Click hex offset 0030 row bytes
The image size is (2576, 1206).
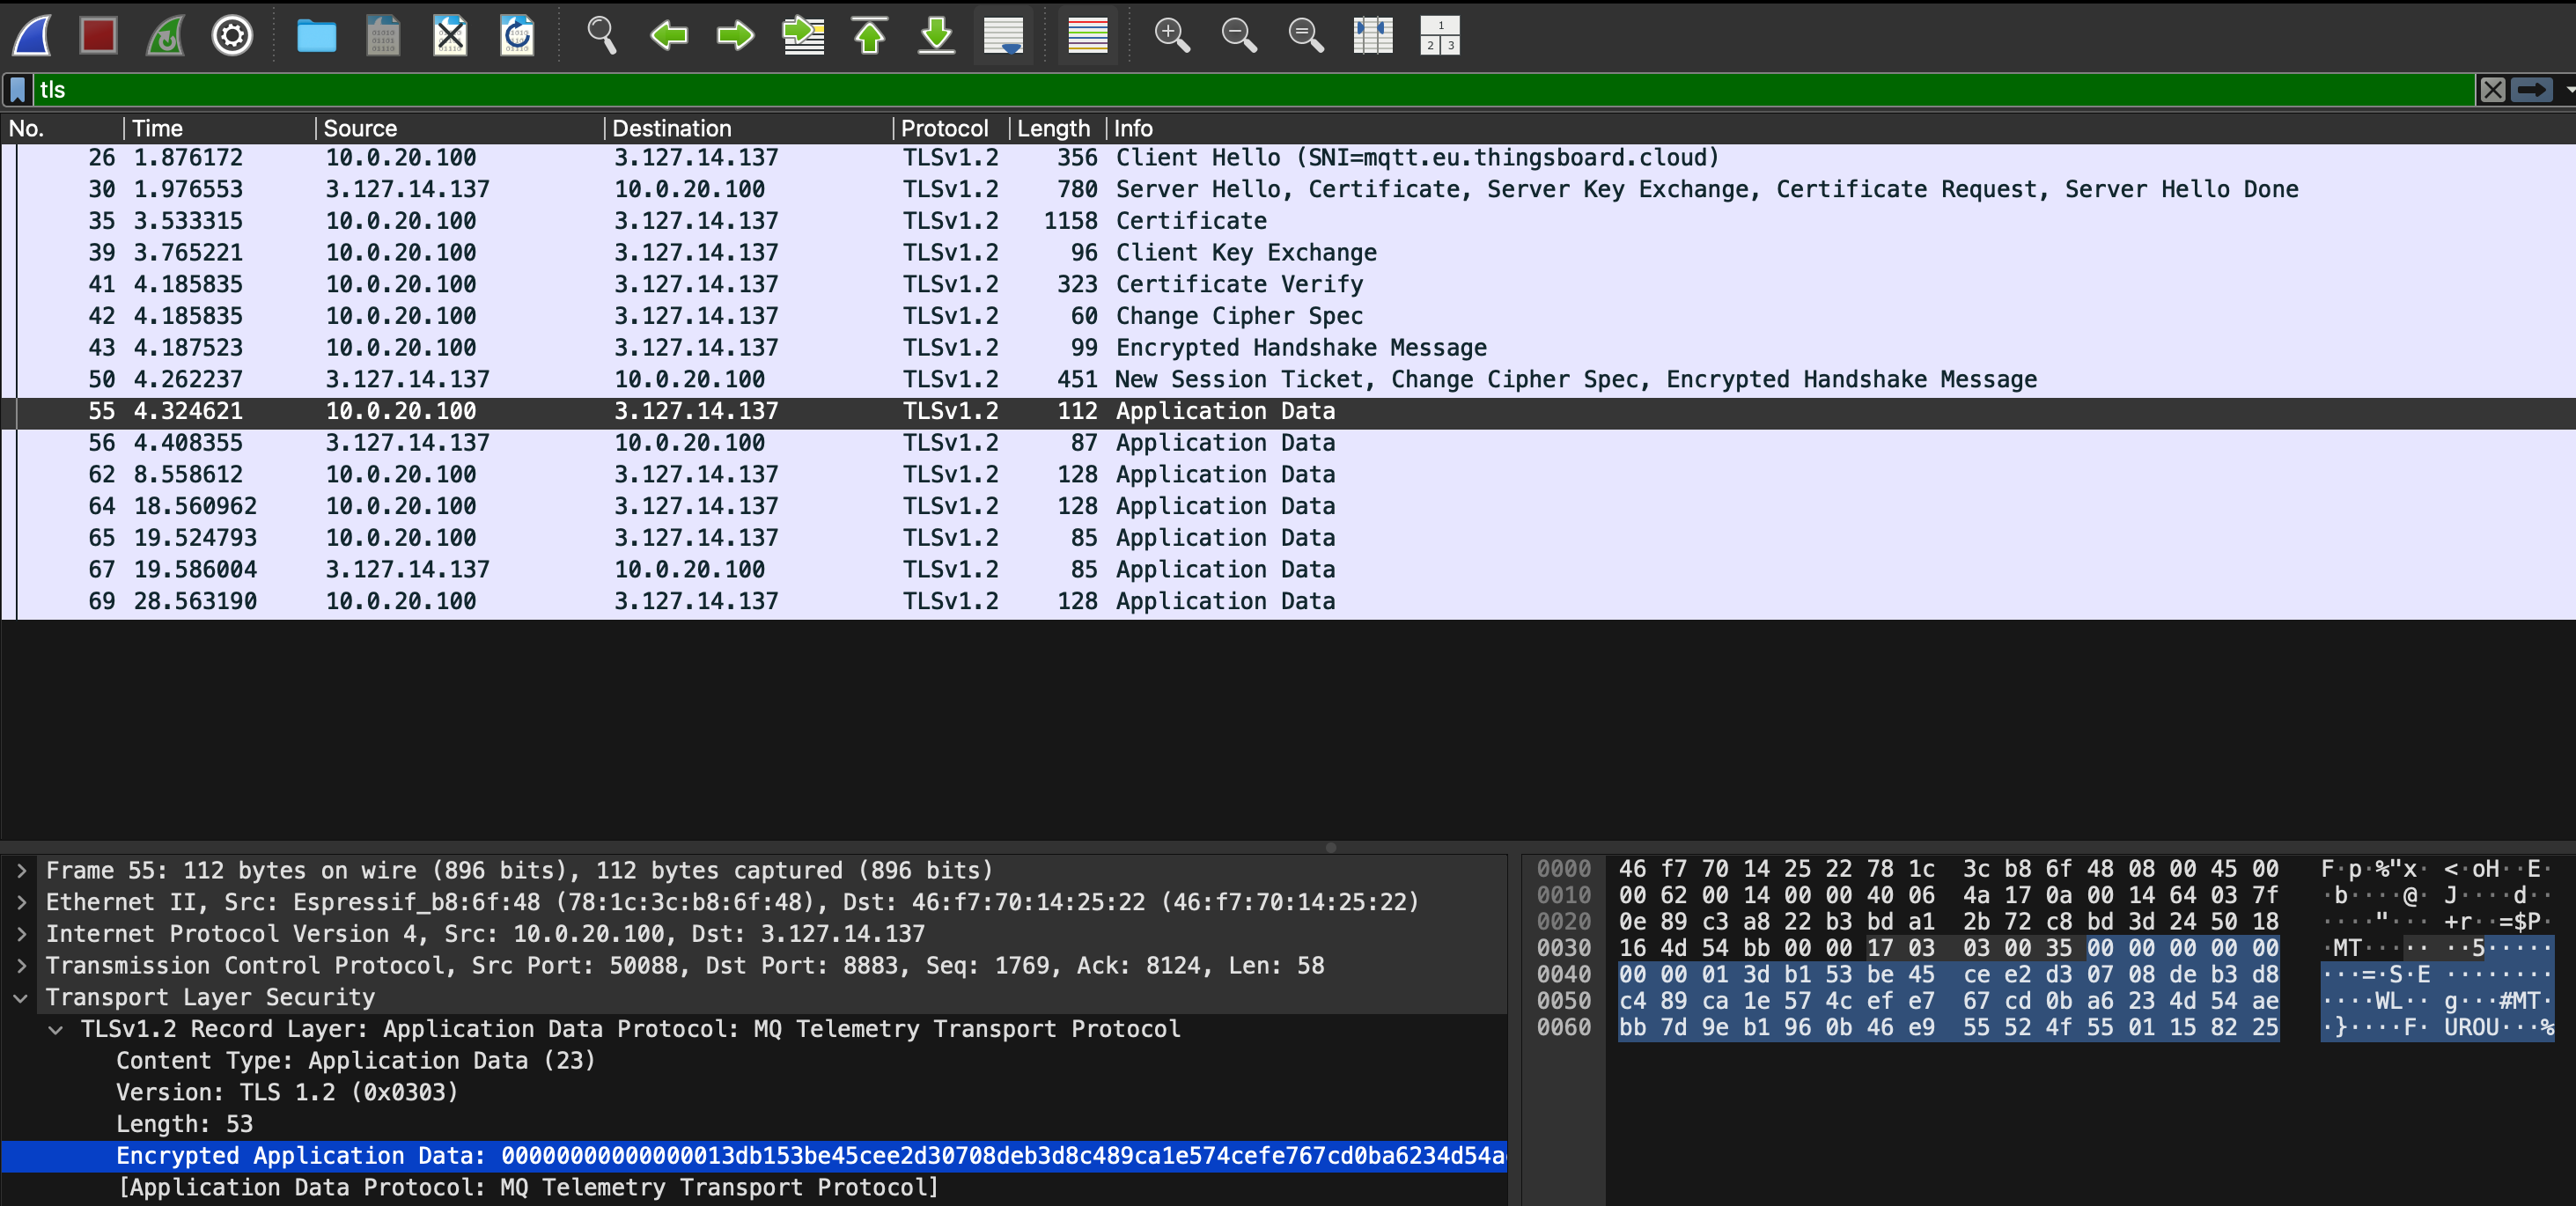(x=1947, y=948)
